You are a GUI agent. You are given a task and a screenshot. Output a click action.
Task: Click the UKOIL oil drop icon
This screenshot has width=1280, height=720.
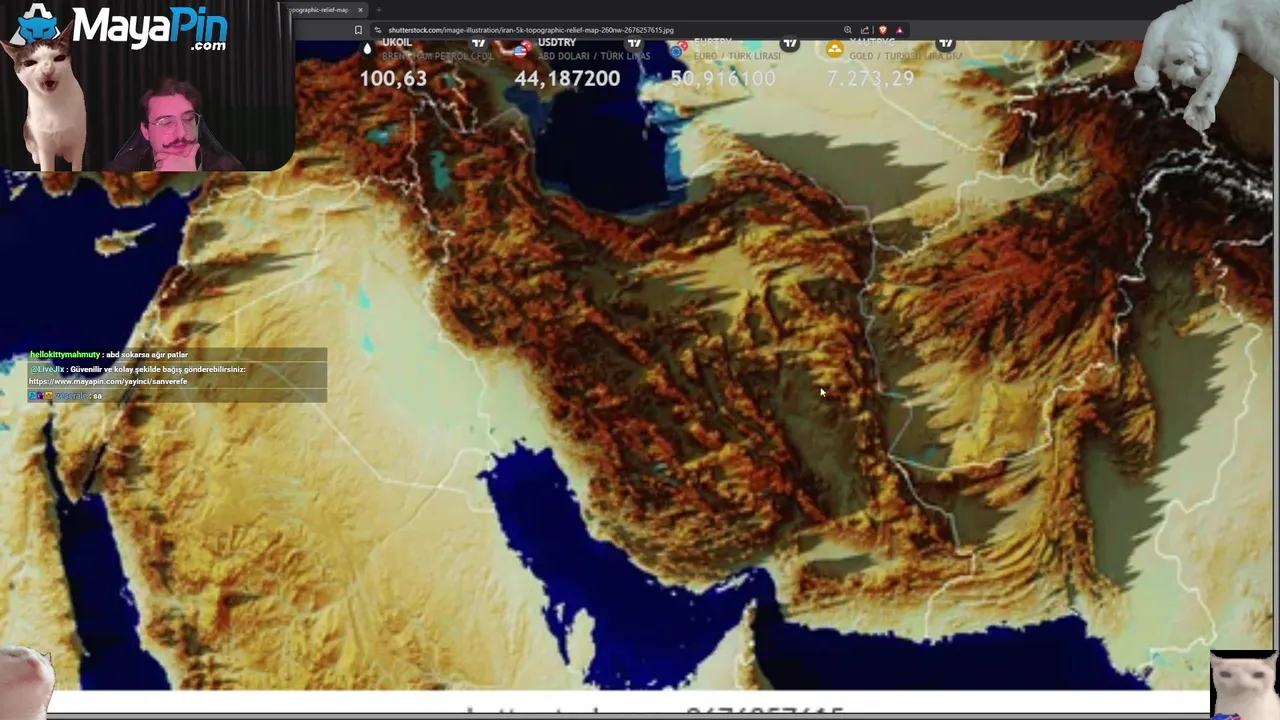[367, 46]
